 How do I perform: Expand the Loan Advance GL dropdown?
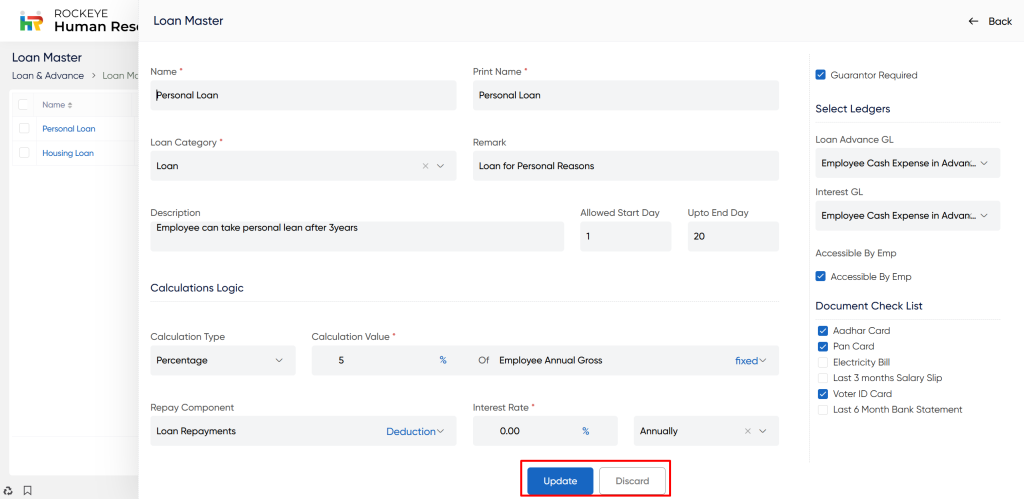[x=906, y=163]
